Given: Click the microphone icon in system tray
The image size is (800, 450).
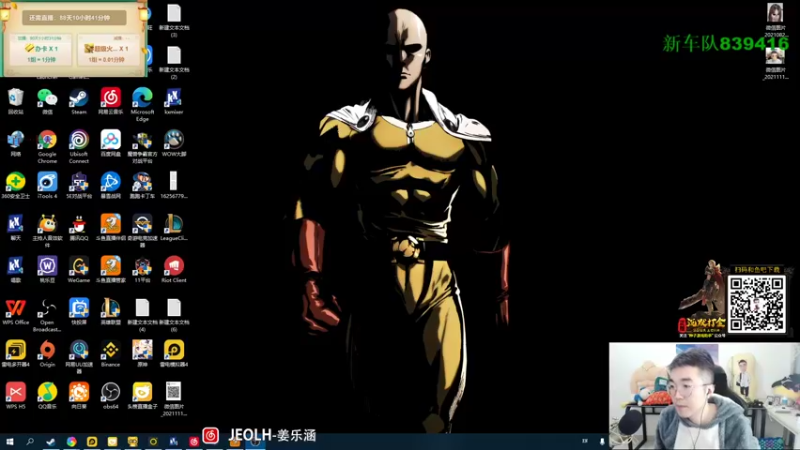Looking at the screenshot, I should click(x=602, y=441).
